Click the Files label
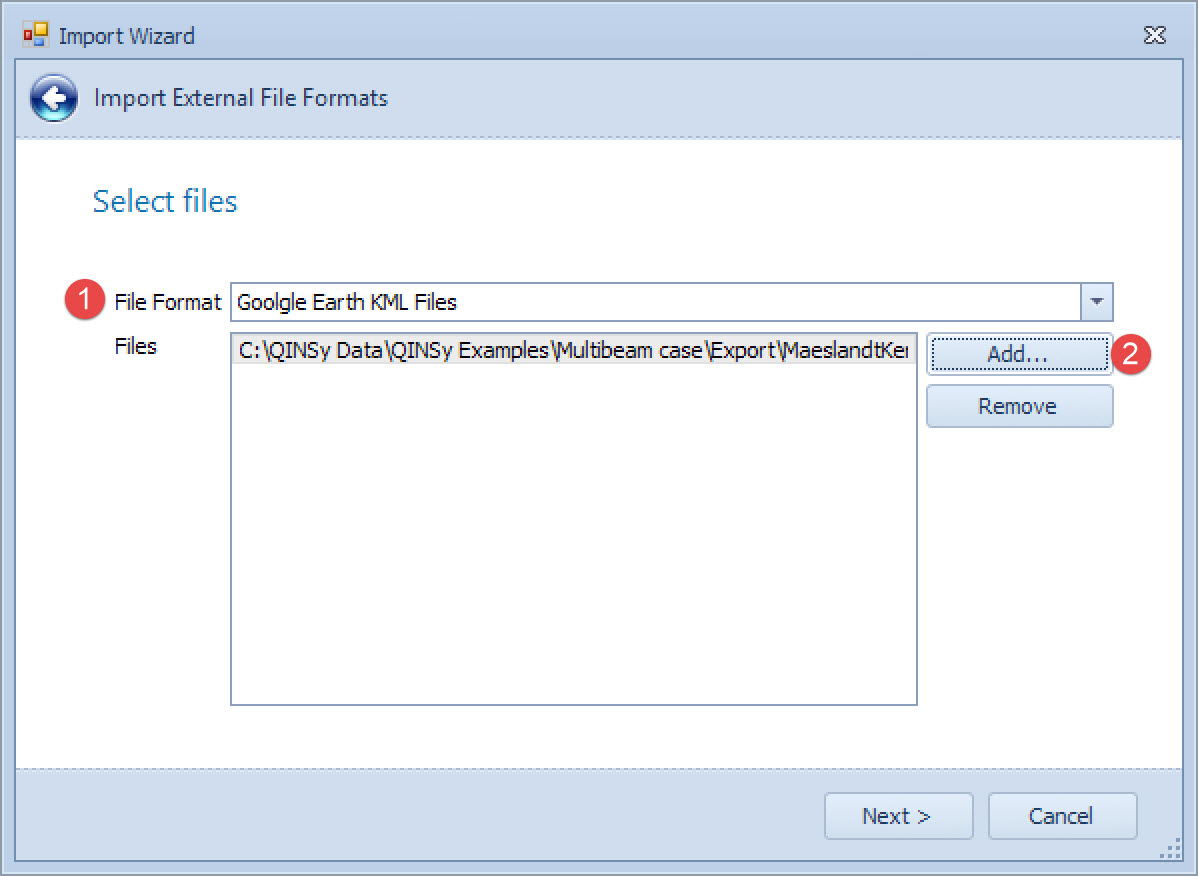Screen dimensions: 1198x876 point(136,347)
